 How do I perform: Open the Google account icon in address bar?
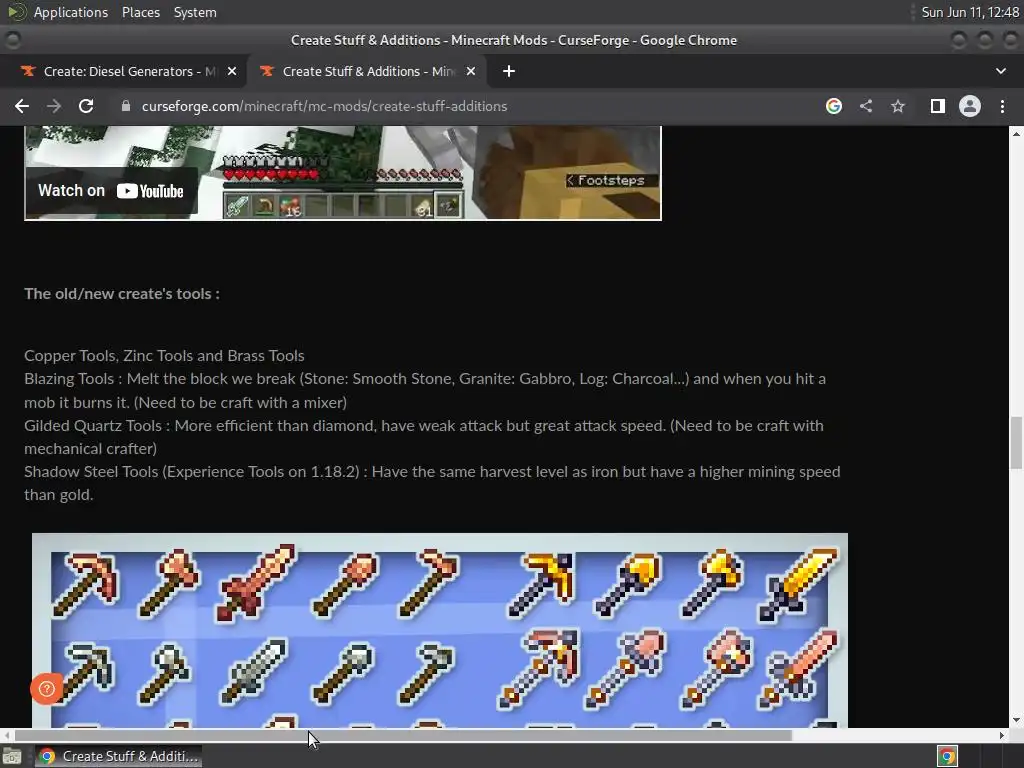pos(834,106)
